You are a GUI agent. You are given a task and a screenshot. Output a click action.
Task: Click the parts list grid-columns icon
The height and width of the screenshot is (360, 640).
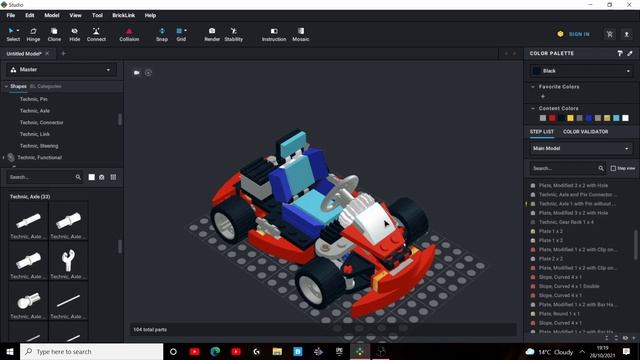click(x=113, y=177)
